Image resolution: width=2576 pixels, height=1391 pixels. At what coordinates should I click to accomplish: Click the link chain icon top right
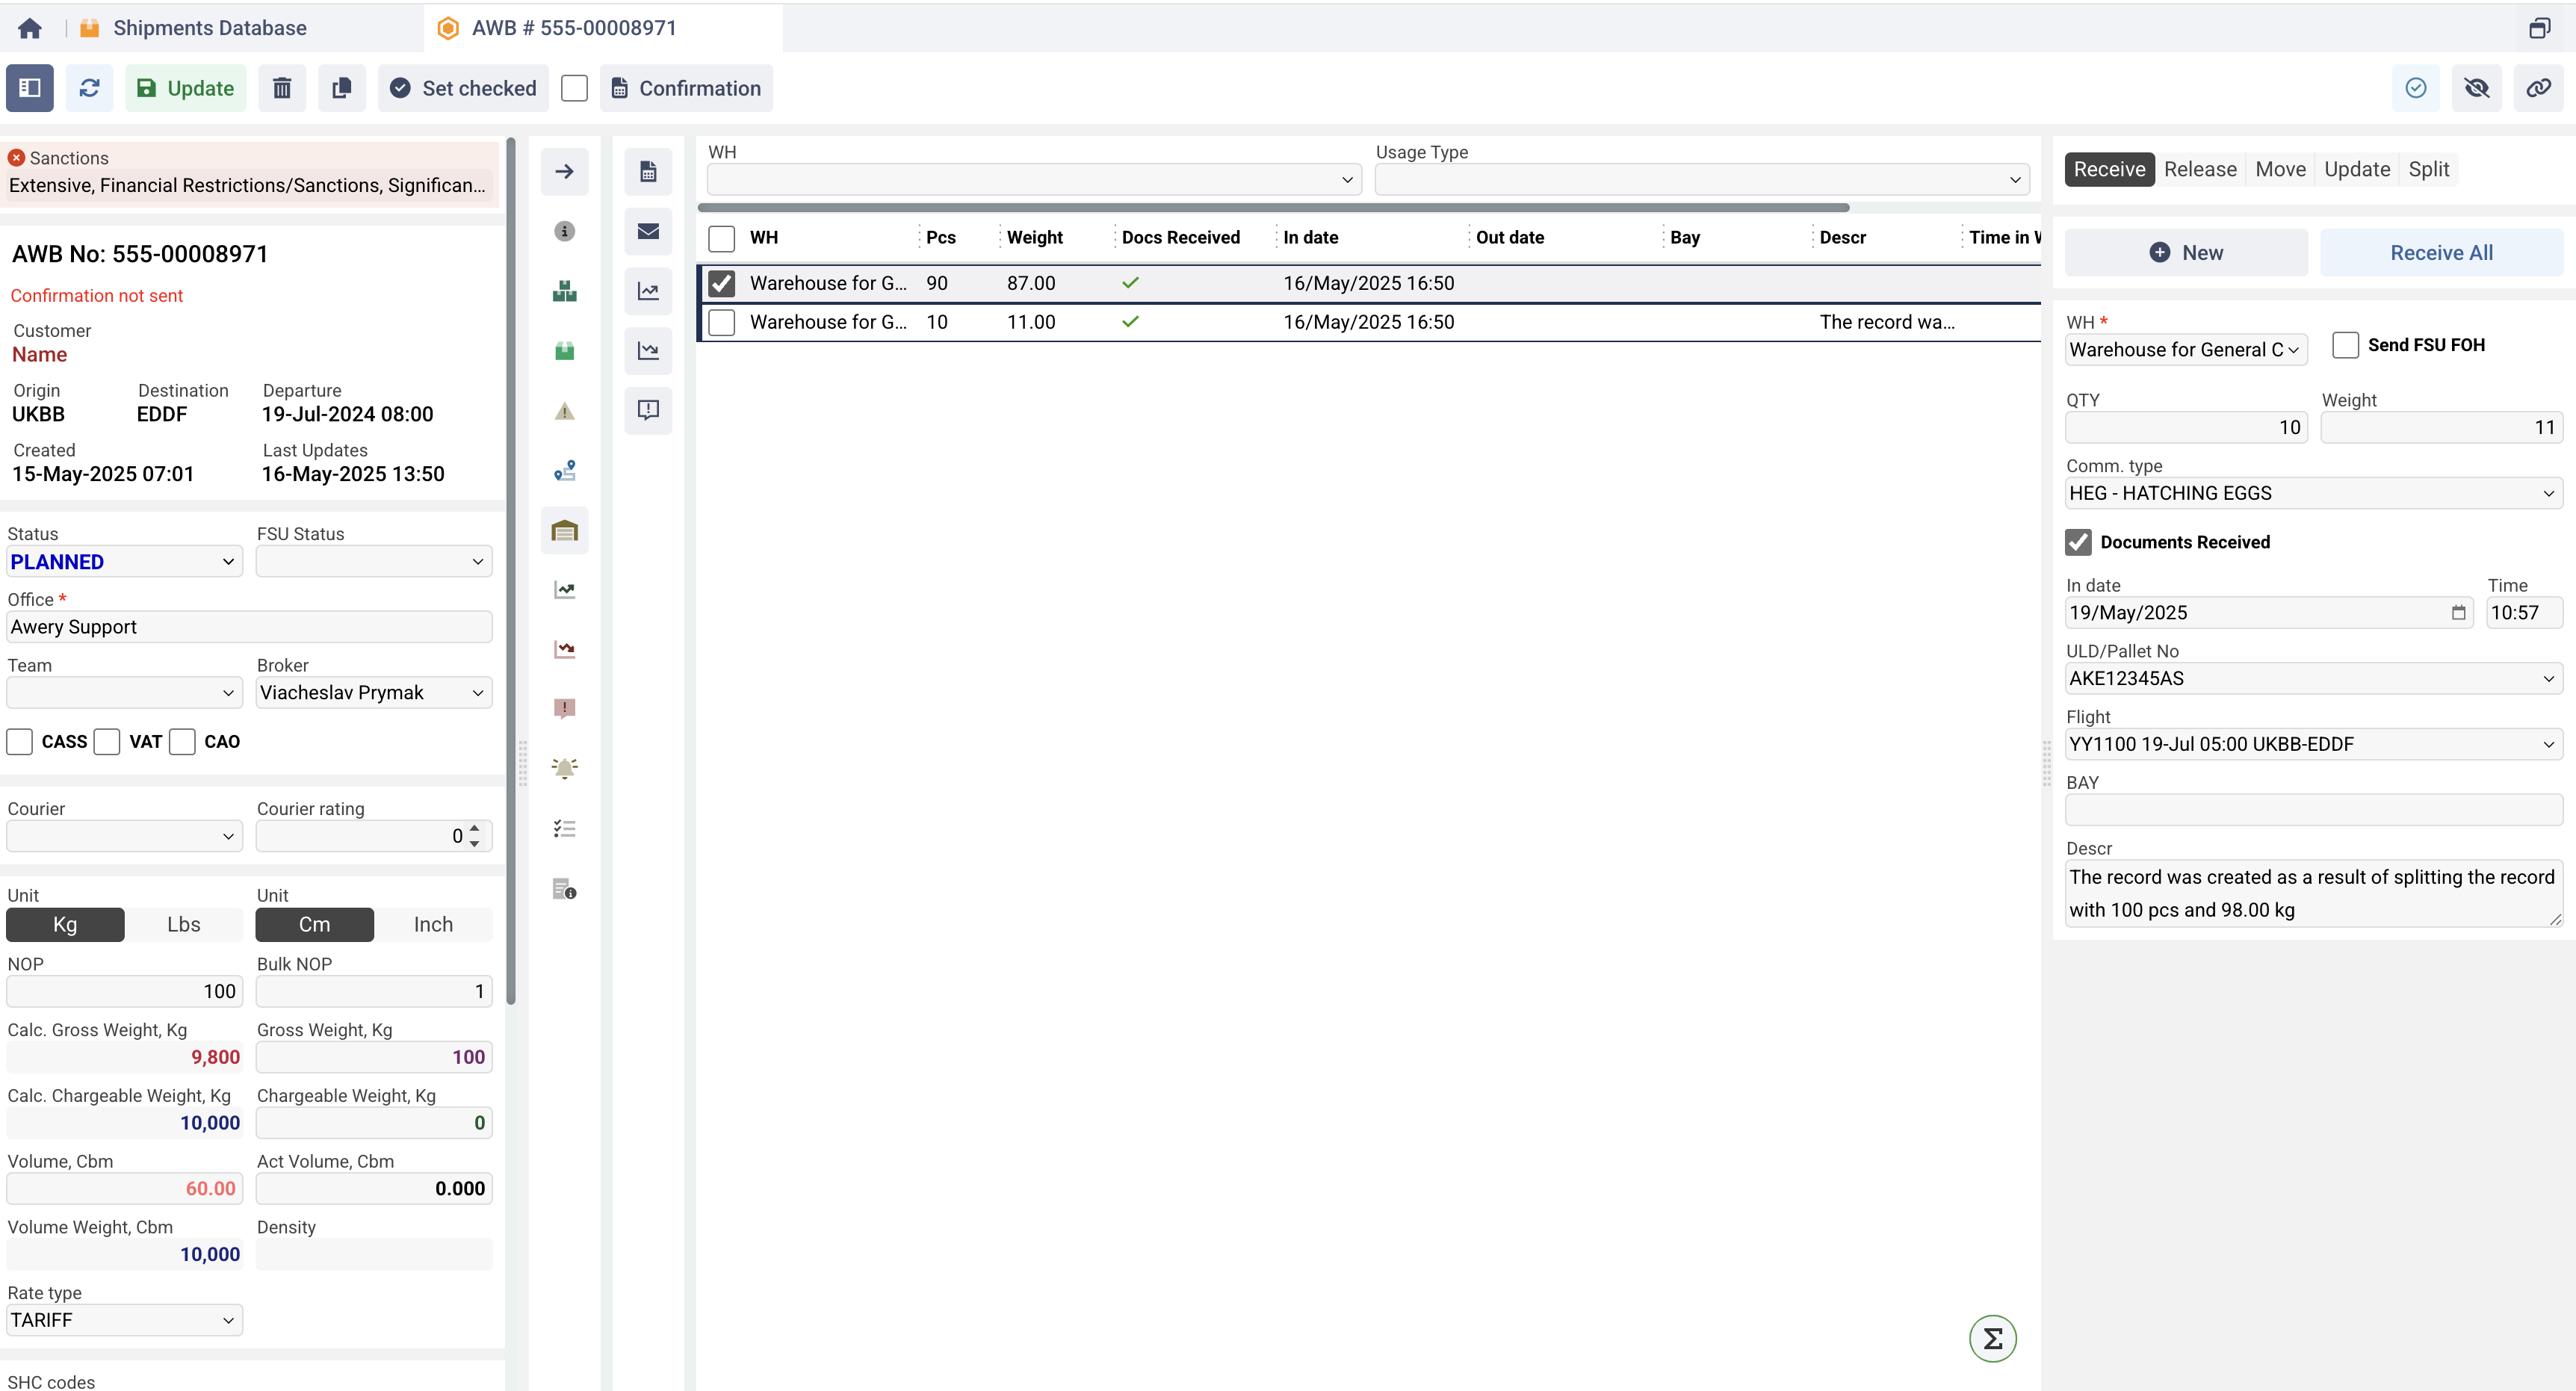tap(2538, 88)
